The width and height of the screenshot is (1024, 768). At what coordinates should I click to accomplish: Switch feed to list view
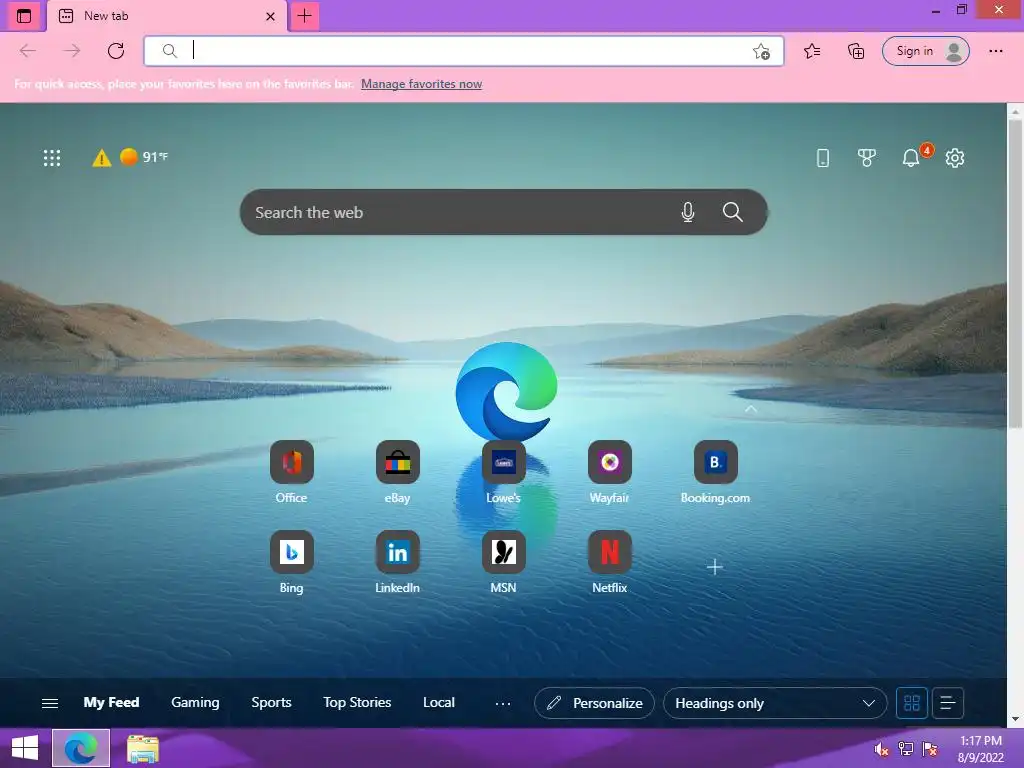click(x=948, y=703)
